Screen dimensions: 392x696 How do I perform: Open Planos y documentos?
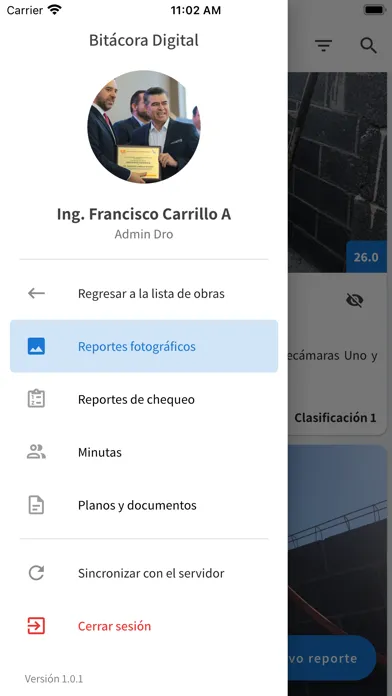[x=144, y=505]
